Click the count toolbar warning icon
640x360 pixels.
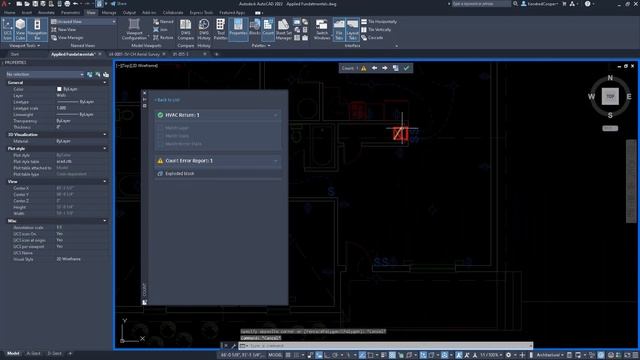pyautogui.click(x=363, y=68)
